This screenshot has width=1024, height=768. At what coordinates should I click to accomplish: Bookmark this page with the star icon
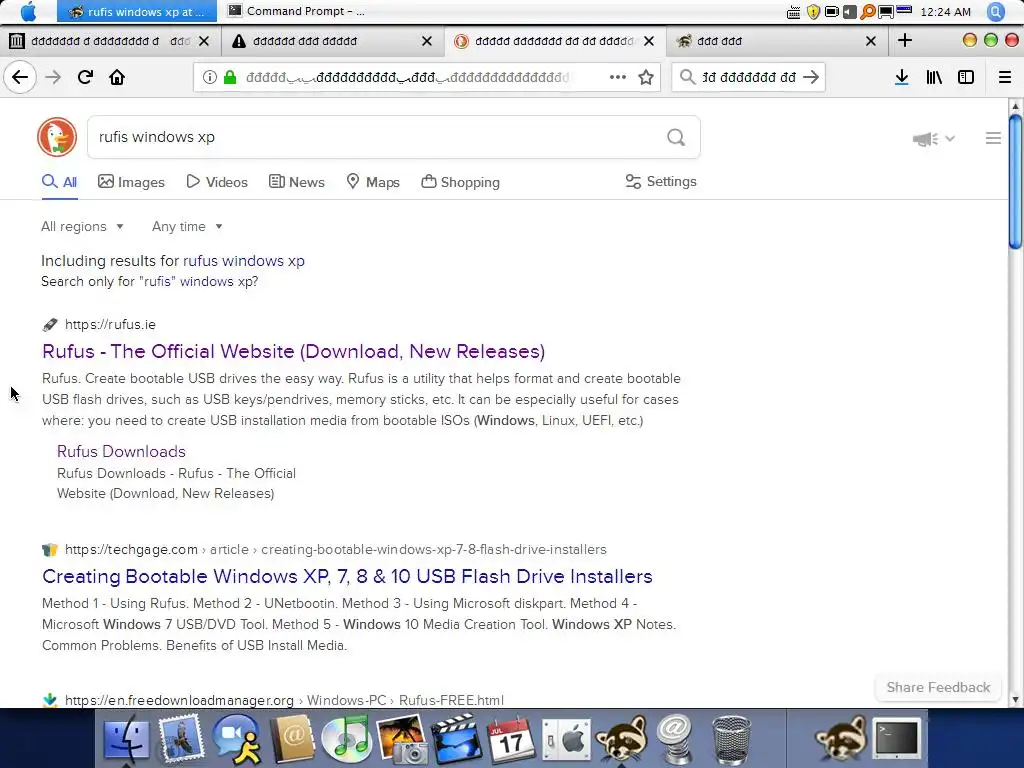pos(646,77)
